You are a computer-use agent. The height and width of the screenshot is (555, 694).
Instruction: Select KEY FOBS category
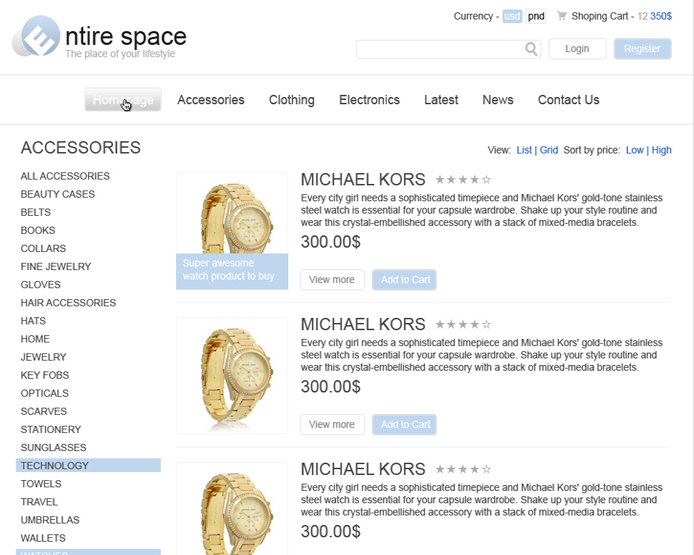[x=45, y=376]
